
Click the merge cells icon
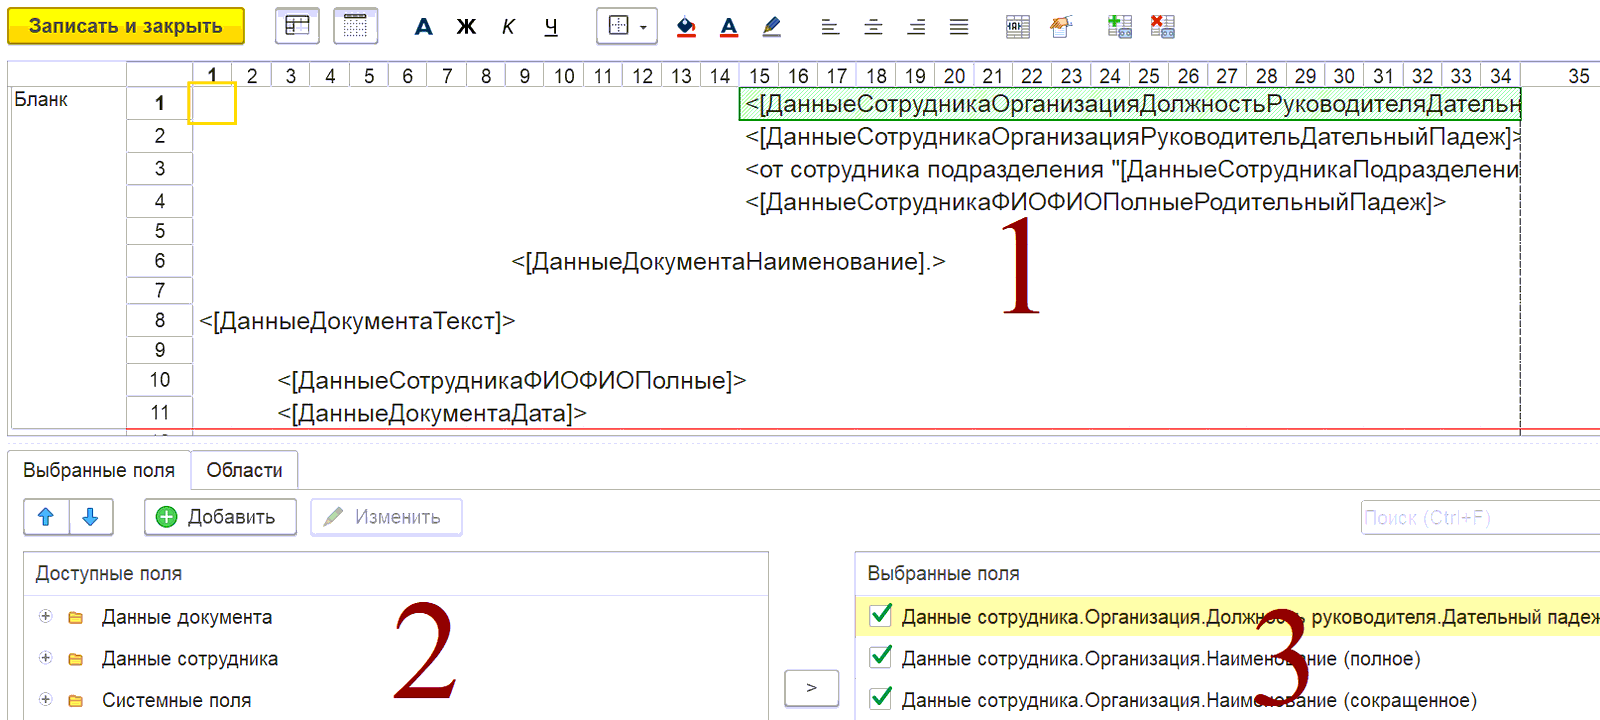pos(1018,27)
